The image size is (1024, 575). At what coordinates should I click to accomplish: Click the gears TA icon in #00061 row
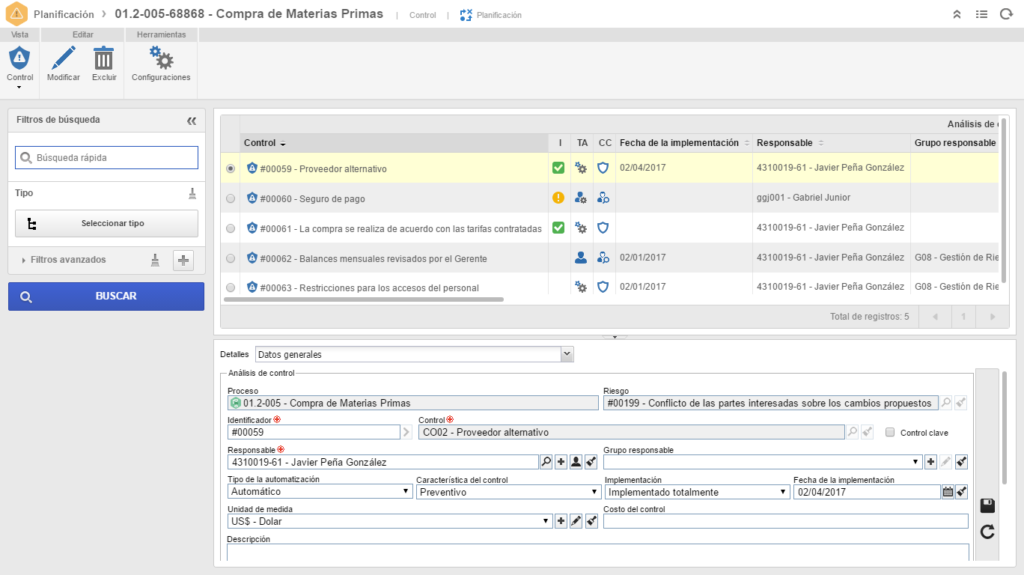581,228
